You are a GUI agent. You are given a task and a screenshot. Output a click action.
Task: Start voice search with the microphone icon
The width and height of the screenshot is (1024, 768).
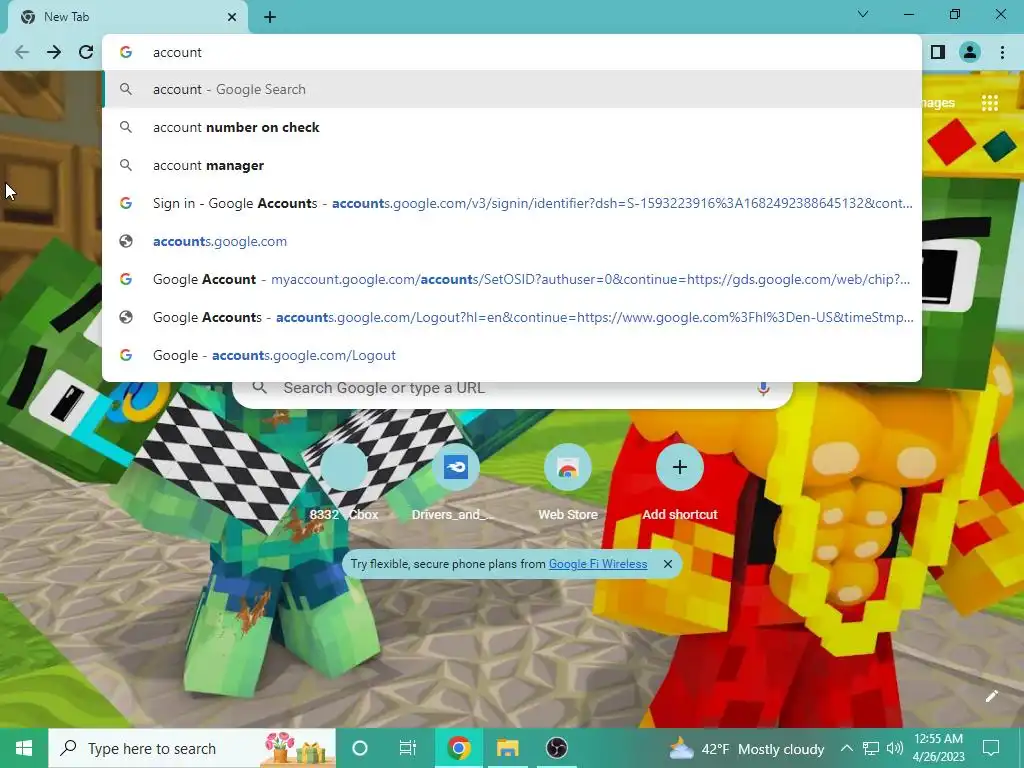point(763,388)
